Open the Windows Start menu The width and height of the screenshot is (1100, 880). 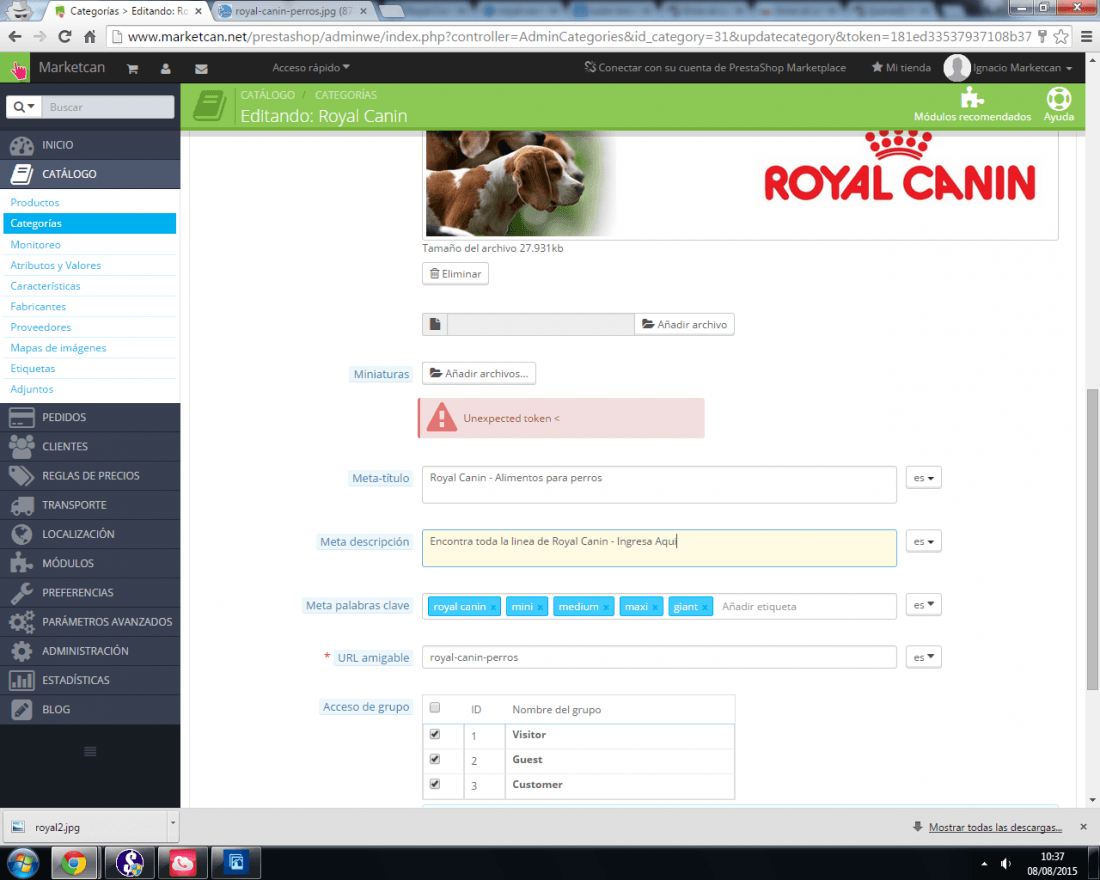(x=22, y=862)
